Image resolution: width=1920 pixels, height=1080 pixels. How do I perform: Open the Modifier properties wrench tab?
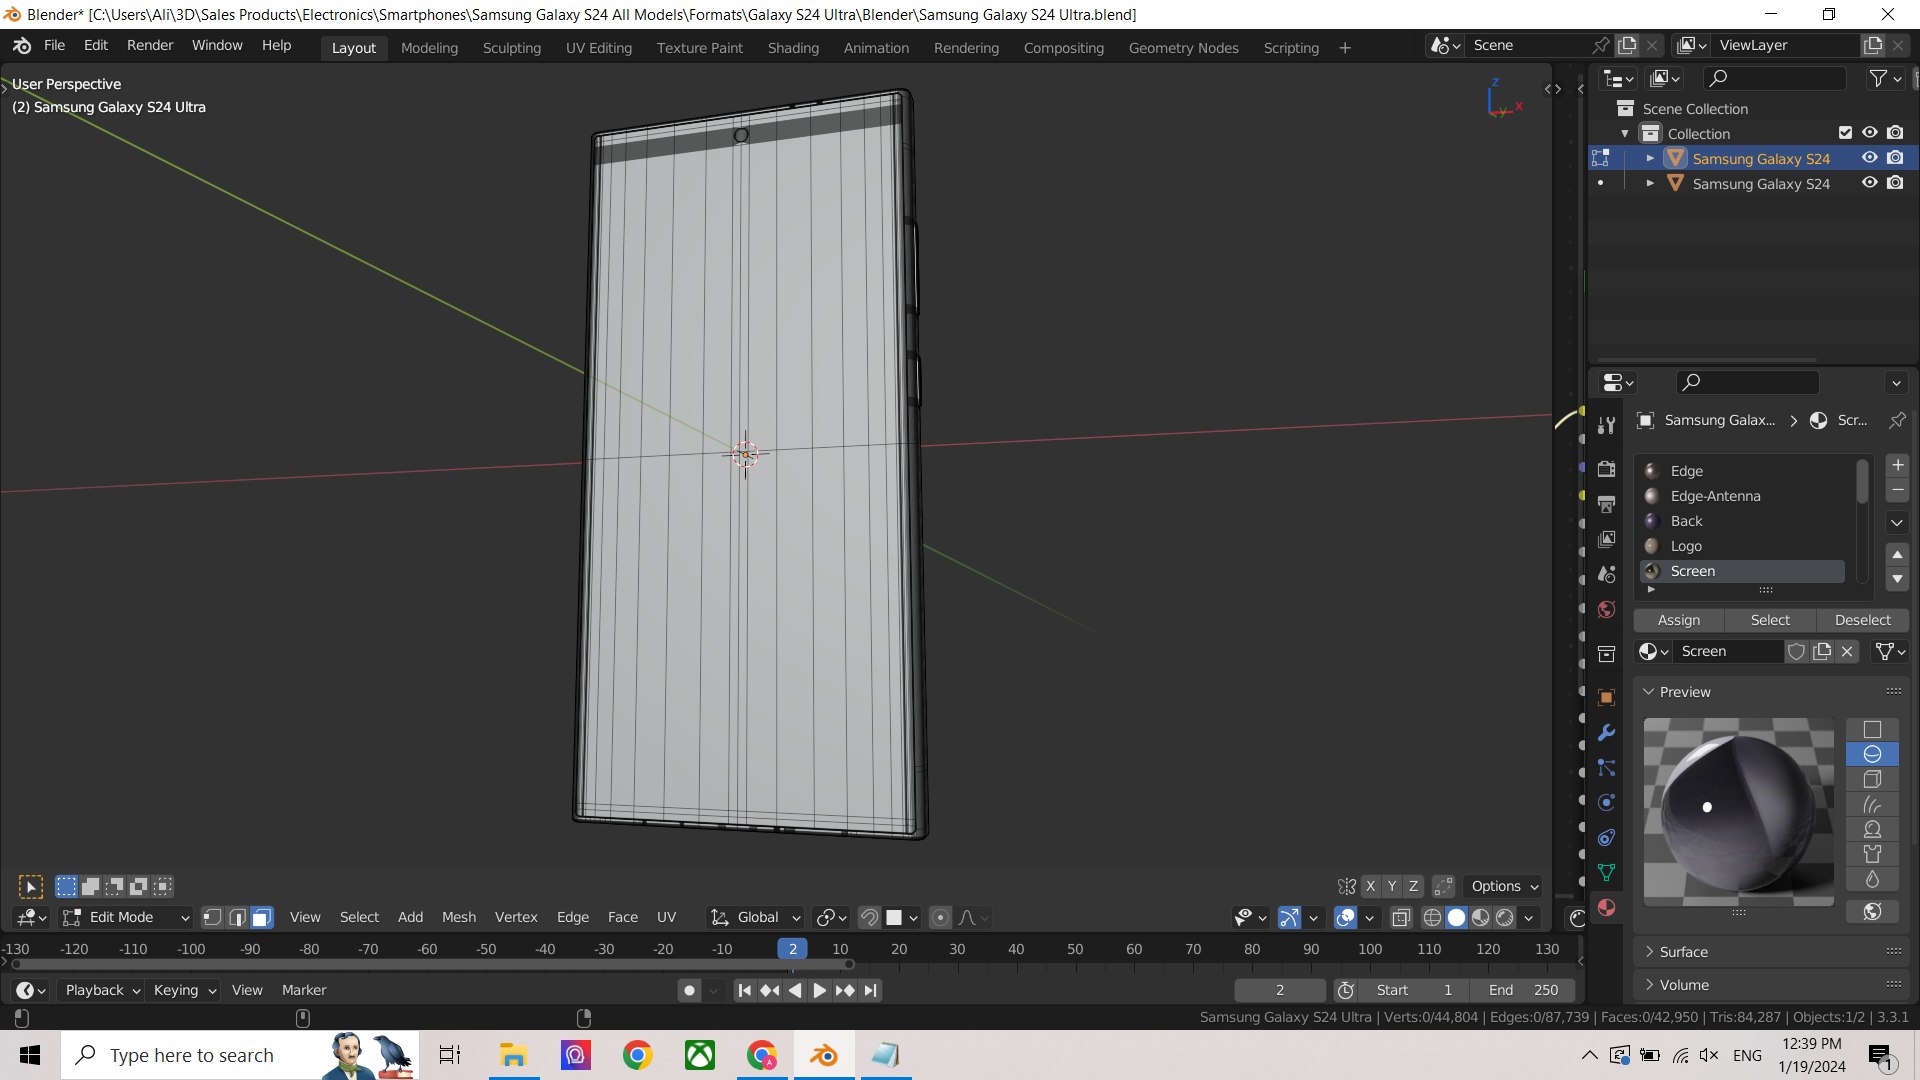[1606, 732]
